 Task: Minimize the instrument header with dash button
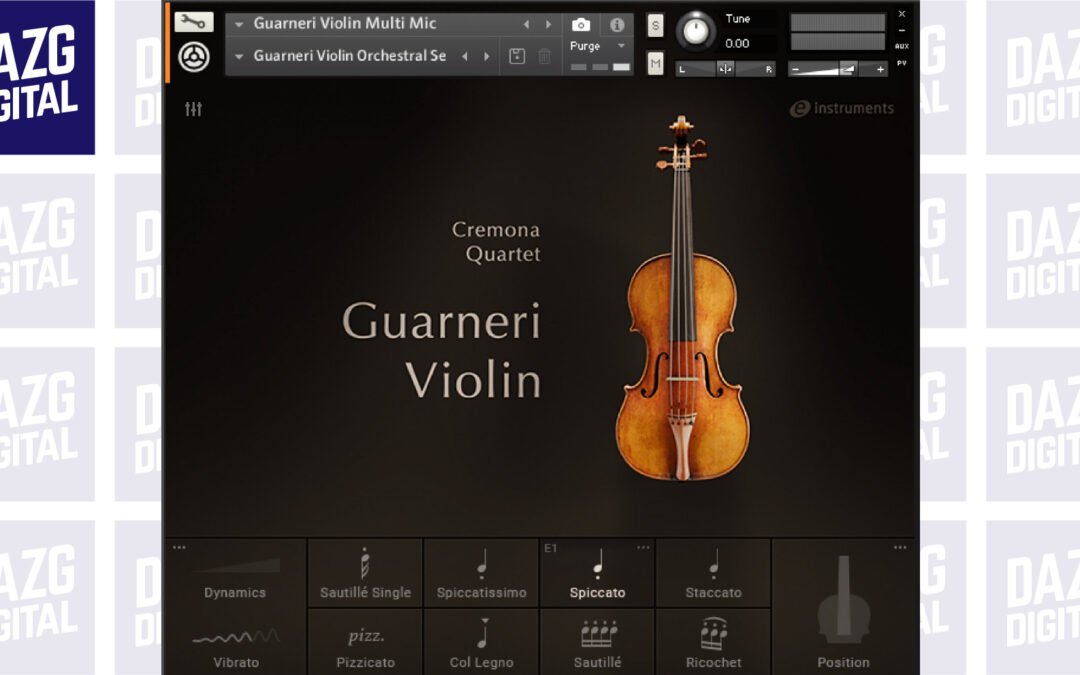pos(902,31)
